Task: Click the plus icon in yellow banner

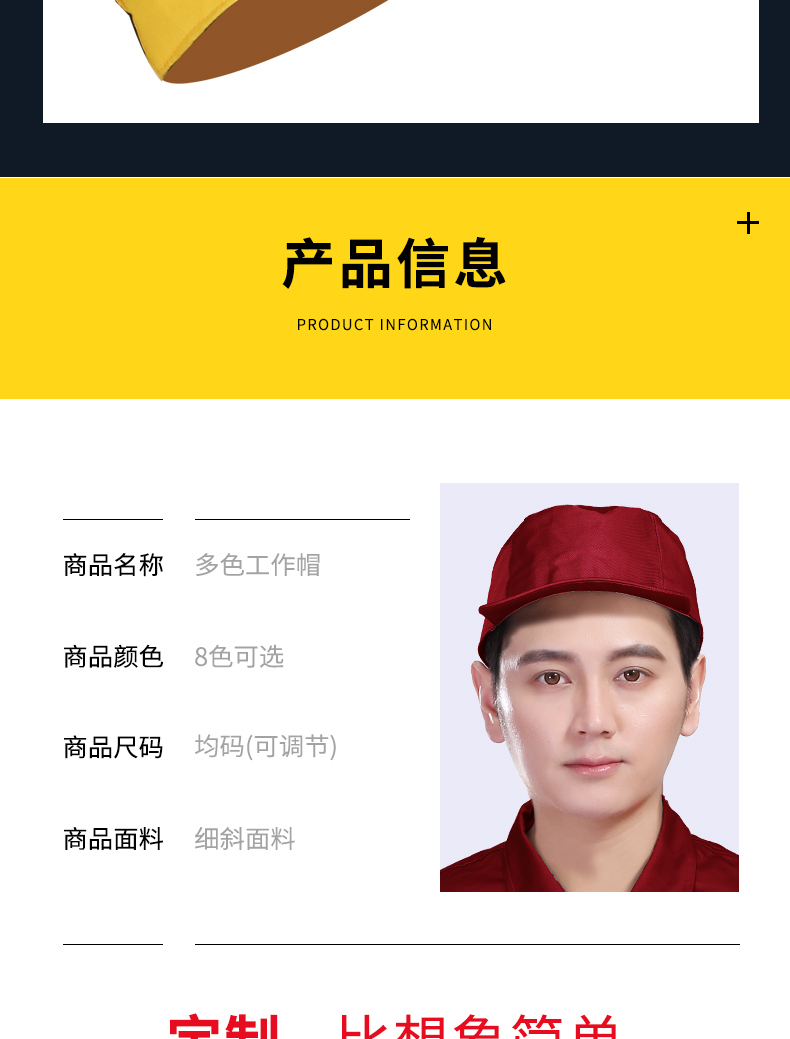Action: point(748,223)
